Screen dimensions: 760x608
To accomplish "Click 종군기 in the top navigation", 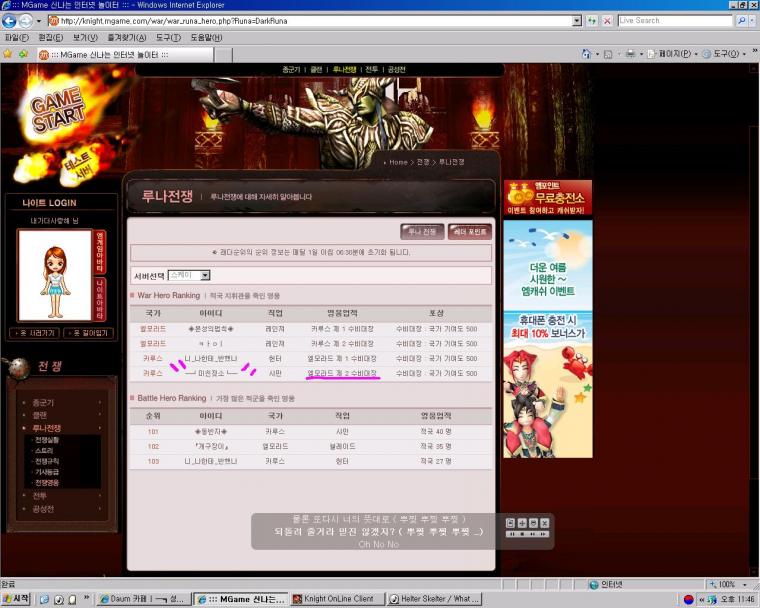I will (291, 69).
